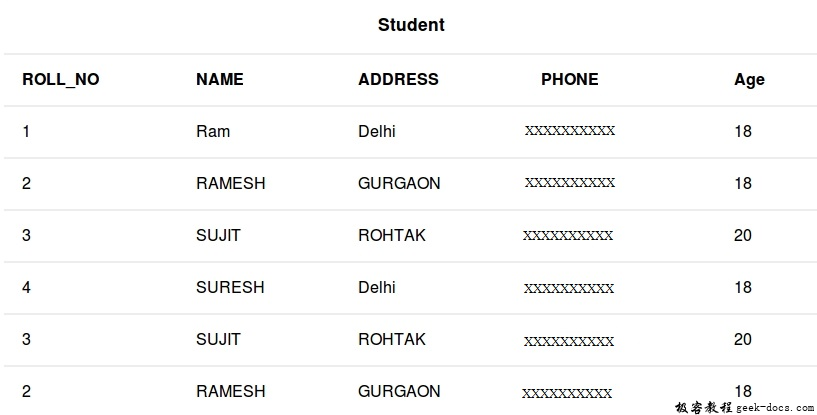Select first RAMESH name cell
The height and width of the screenshot is (415, 817).
[x=230, y=183]
